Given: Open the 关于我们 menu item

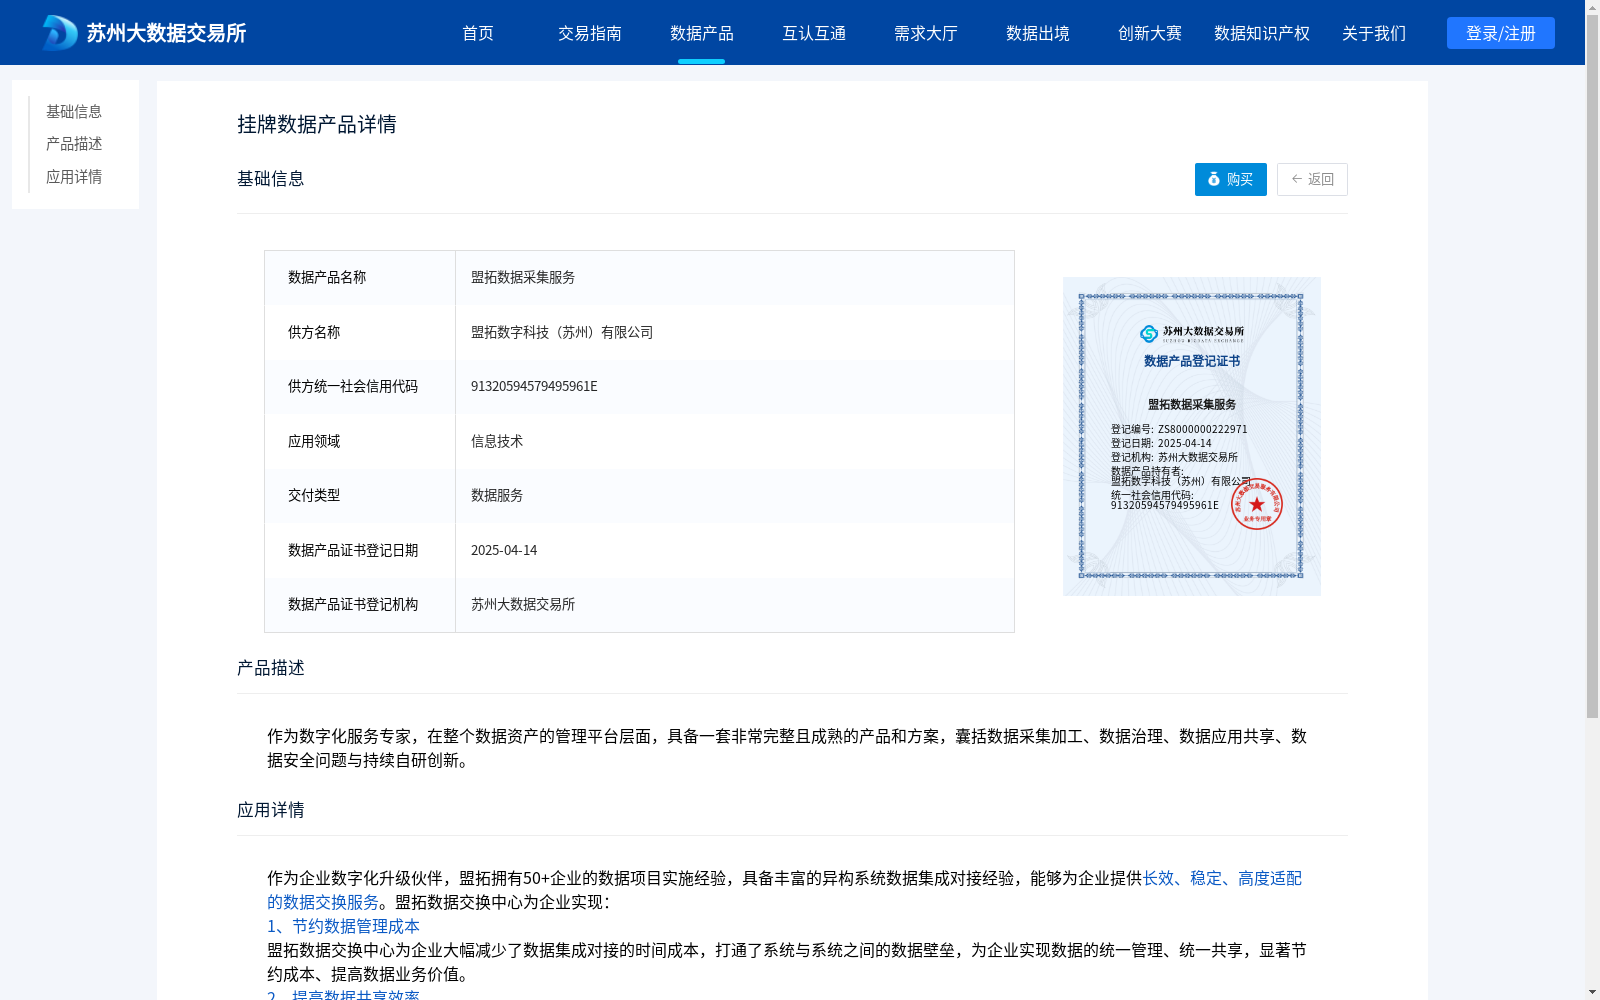Looking at the screenshot, I should pyautogui.click(x=1374, y=33).
